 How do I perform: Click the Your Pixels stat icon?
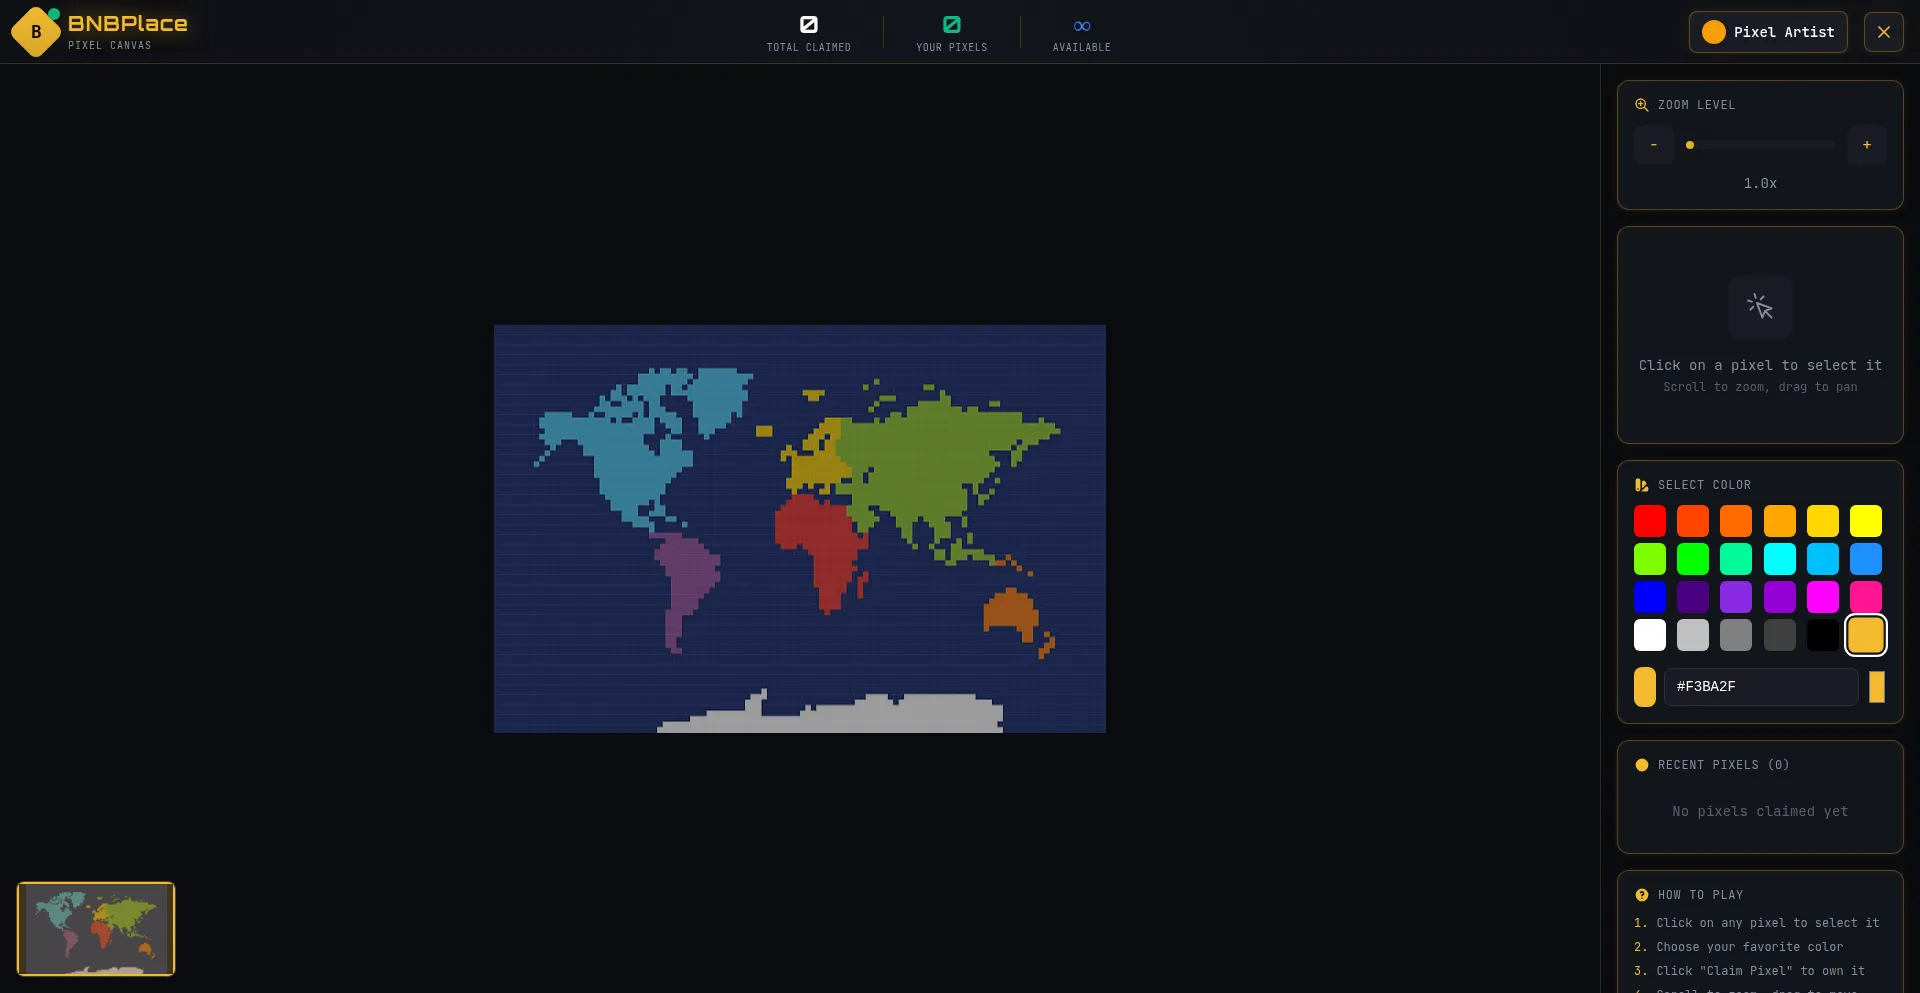pos(951,25)
